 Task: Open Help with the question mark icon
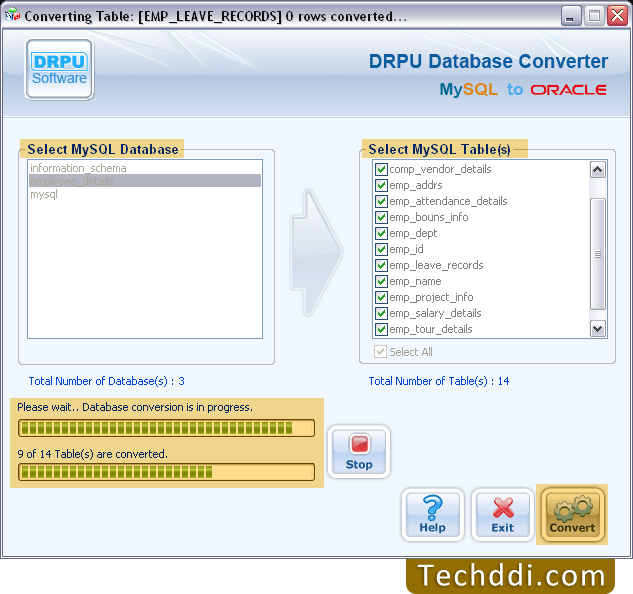[433, 514]
